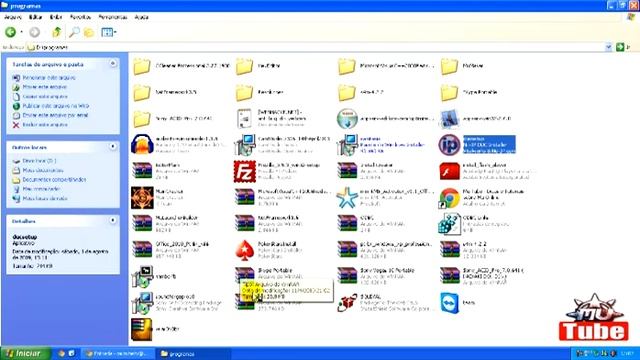Click the programas taskbar window button

pyautogui.click(x=194, y=354)
